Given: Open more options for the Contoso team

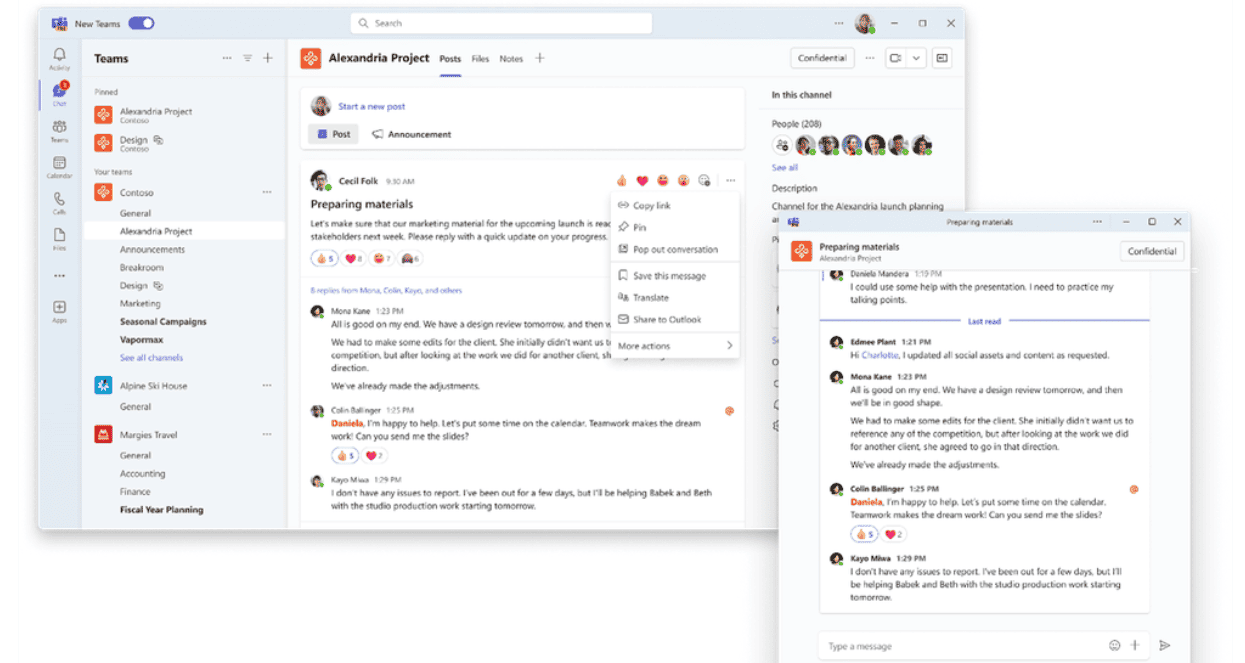Looking at the screenshot, I should click(267, 192).
